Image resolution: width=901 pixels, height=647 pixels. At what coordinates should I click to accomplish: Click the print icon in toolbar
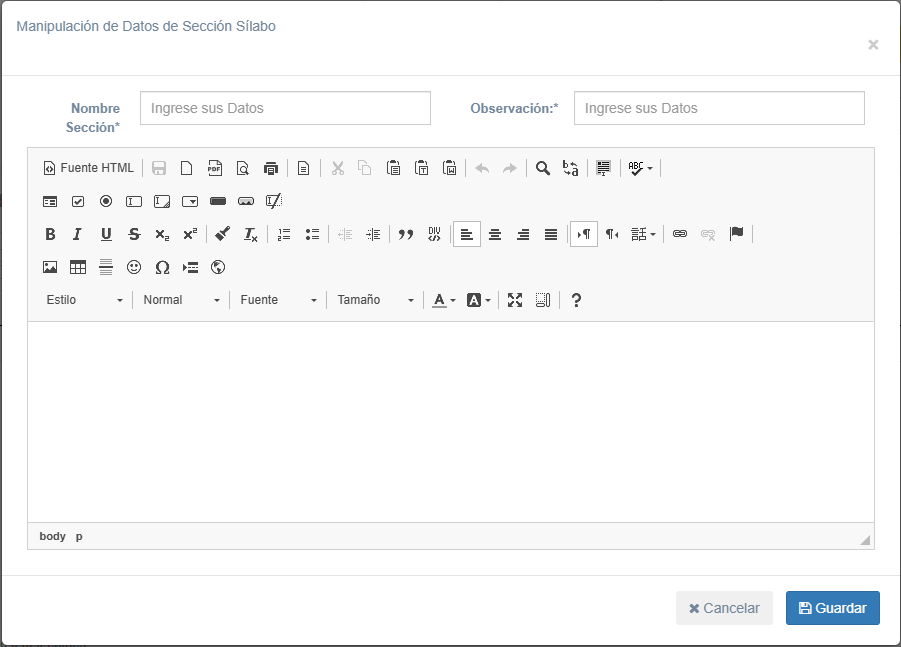(270, 168)
